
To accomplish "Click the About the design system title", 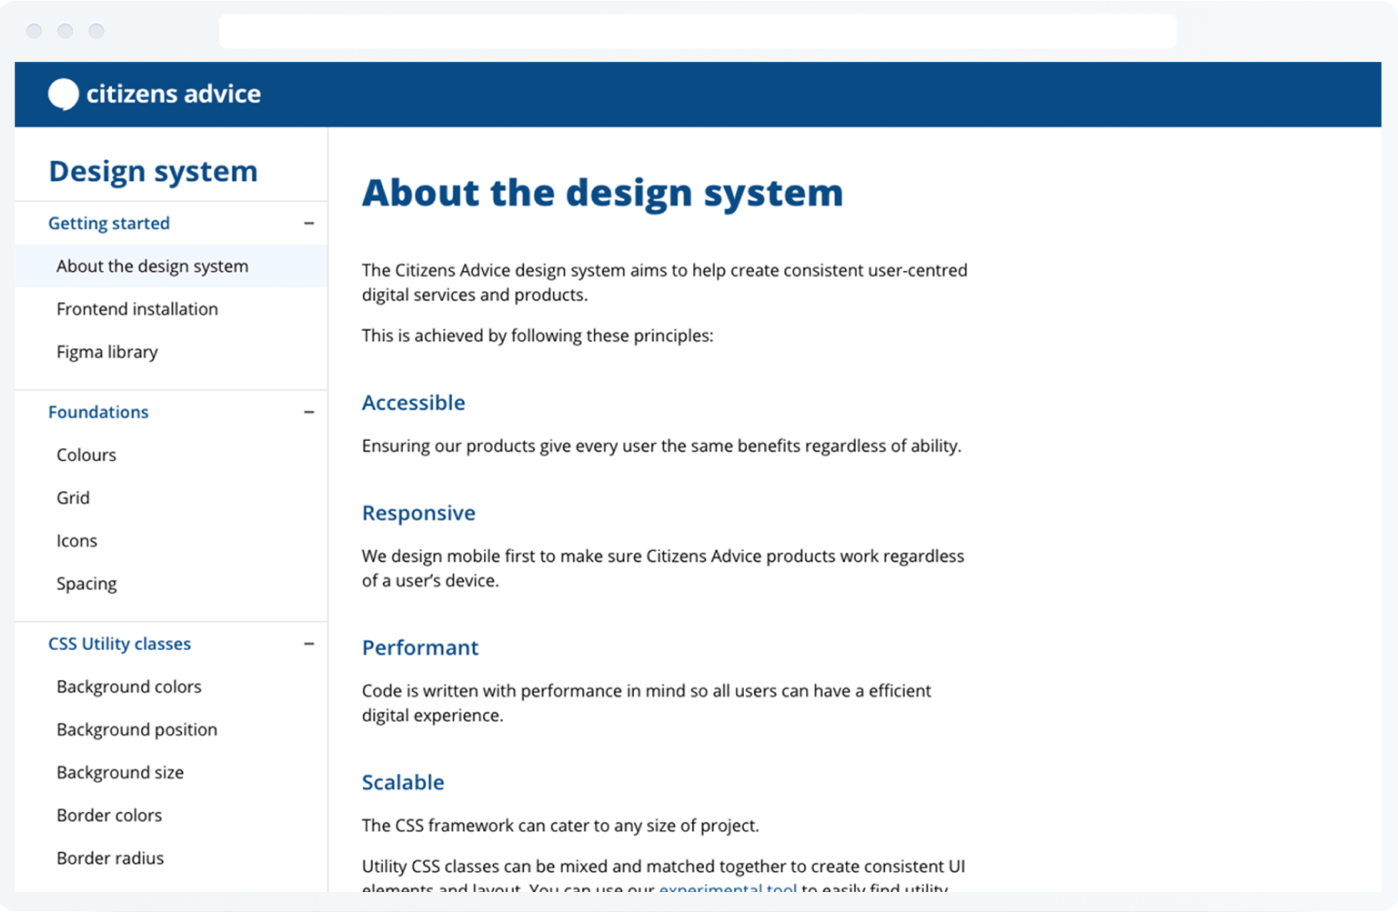I will [602, 193].
